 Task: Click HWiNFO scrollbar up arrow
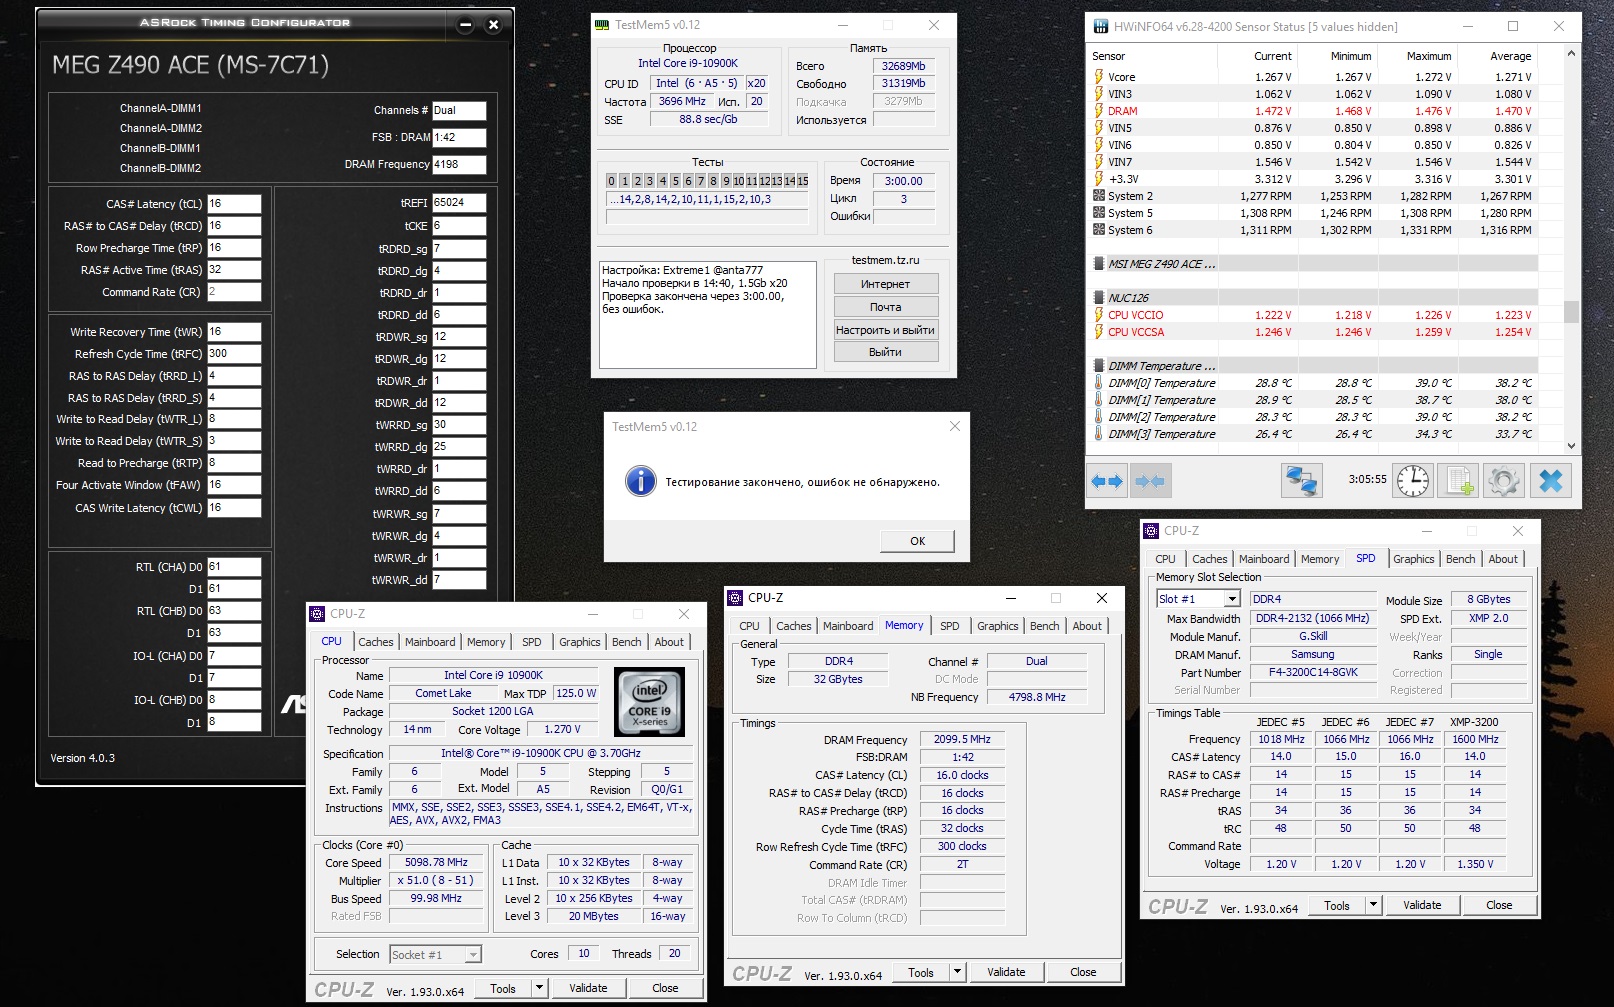(1570, 54)
